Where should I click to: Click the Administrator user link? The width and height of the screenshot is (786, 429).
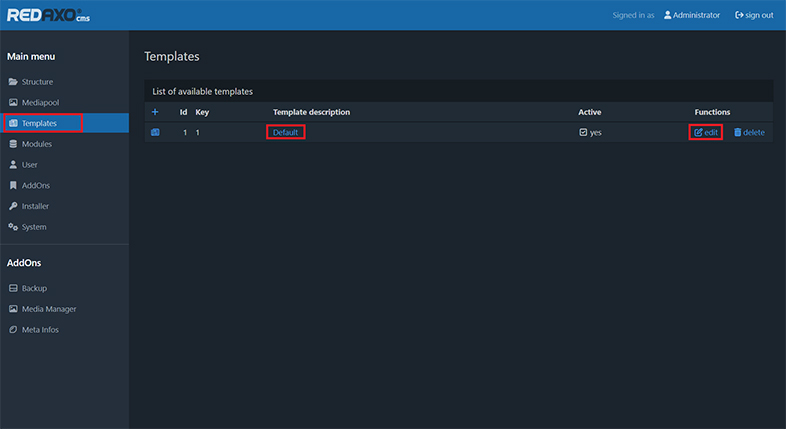point(692,15)
